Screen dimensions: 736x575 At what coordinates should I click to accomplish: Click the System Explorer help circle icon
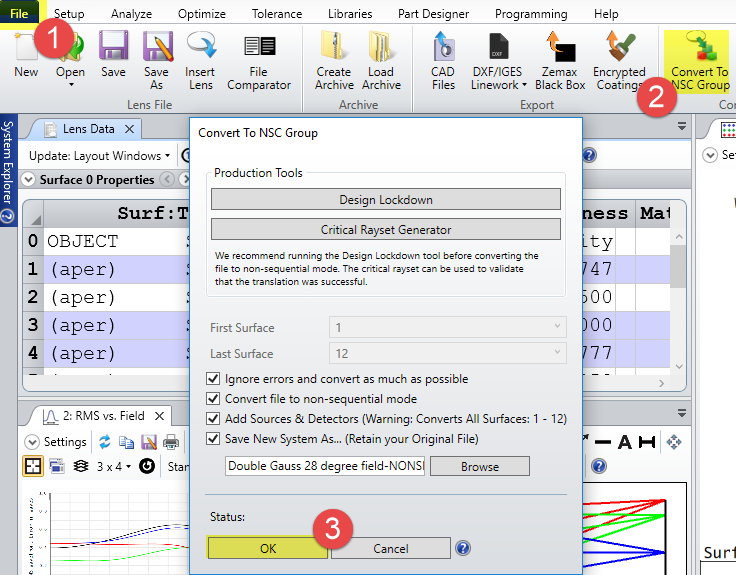[7, 216]
